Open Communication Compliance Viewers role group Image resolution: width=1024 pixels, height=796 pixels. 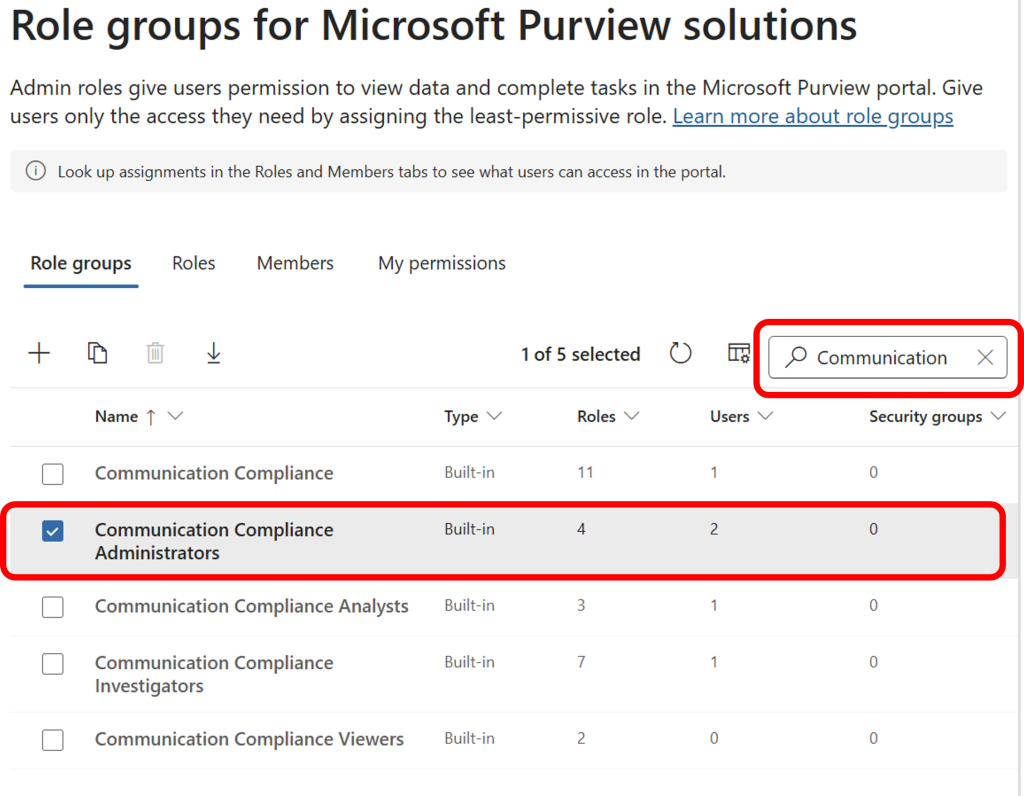(249, 739)
